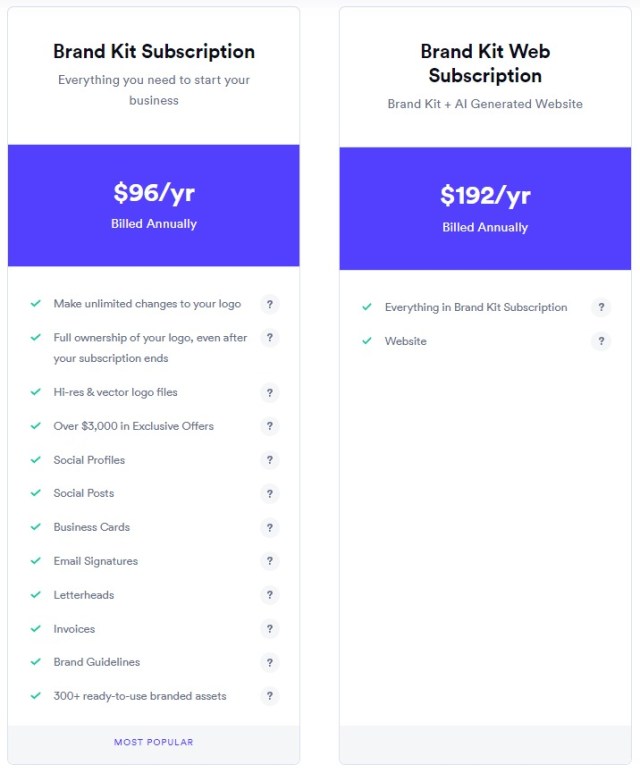Viewport: 640px width, 773px height.
Task: Click help icon next to Letterheads
Action: (x=269, y=595)
